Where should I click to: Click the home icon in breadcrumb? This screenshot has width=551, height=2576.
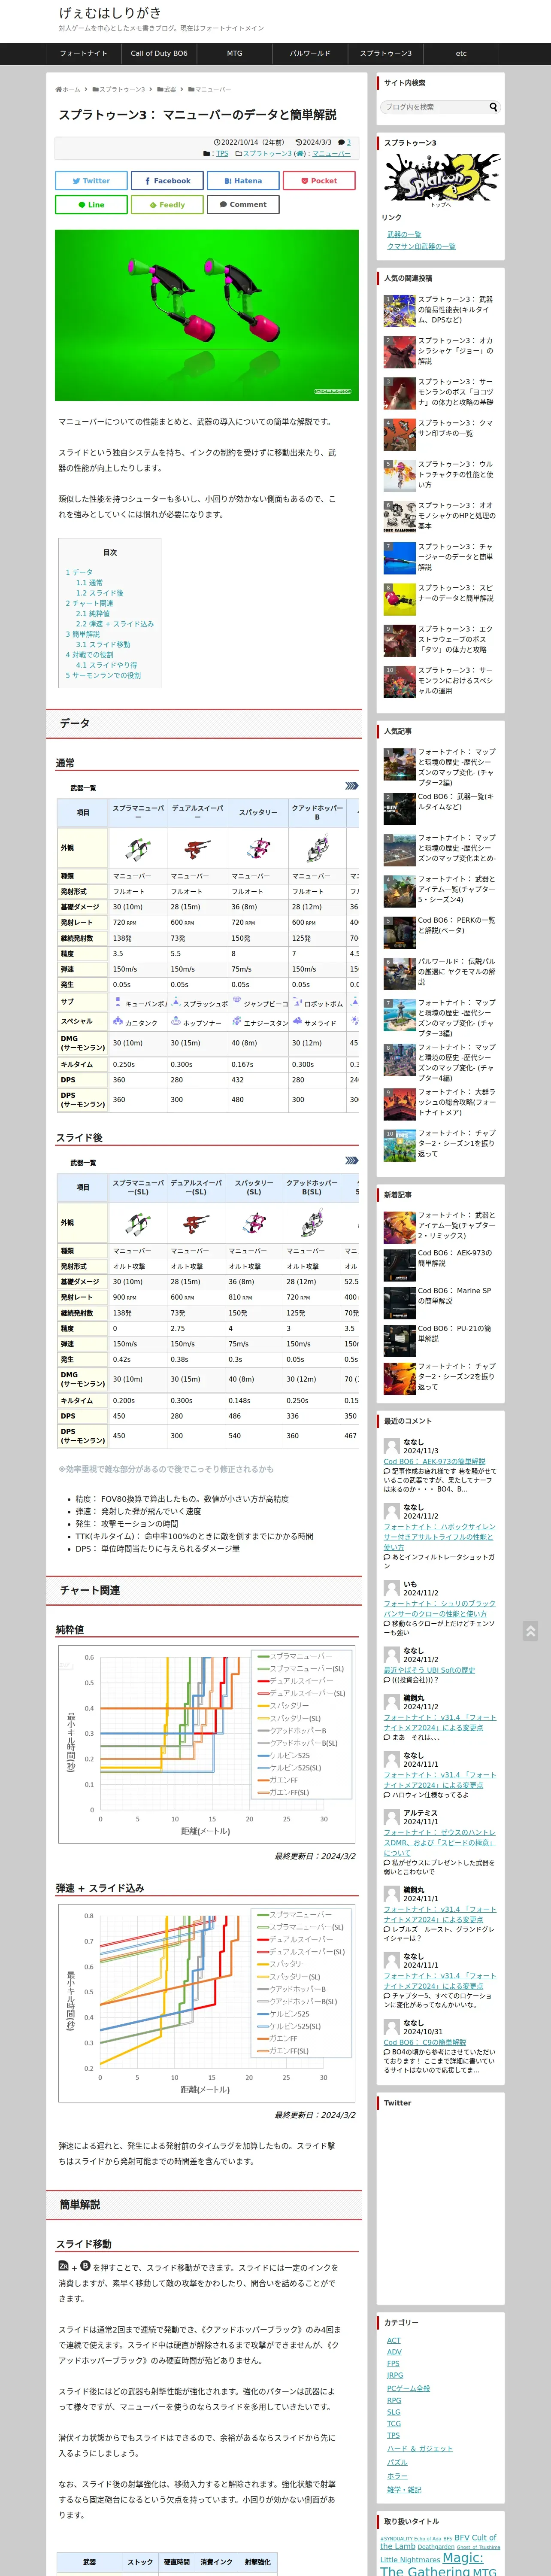pyautogui.click(x=59, y=89)
